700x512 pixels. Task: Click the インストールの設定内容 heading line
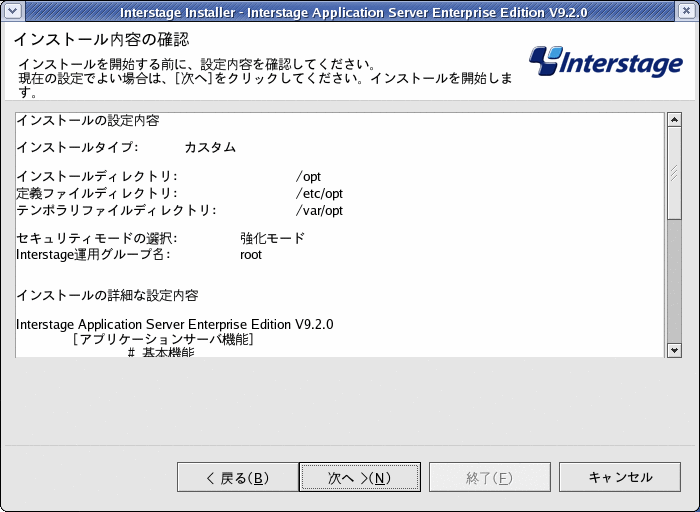[x=88, y=121]
